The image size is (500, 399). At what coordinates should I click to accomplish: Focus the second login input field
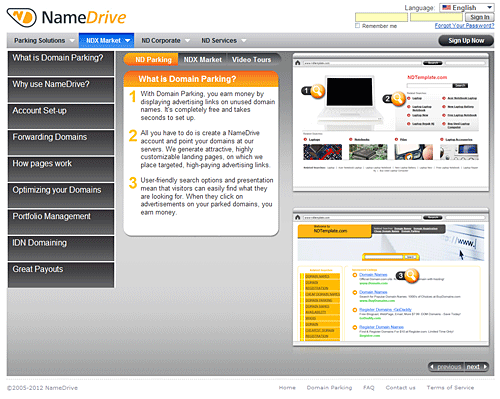(436, 17)
